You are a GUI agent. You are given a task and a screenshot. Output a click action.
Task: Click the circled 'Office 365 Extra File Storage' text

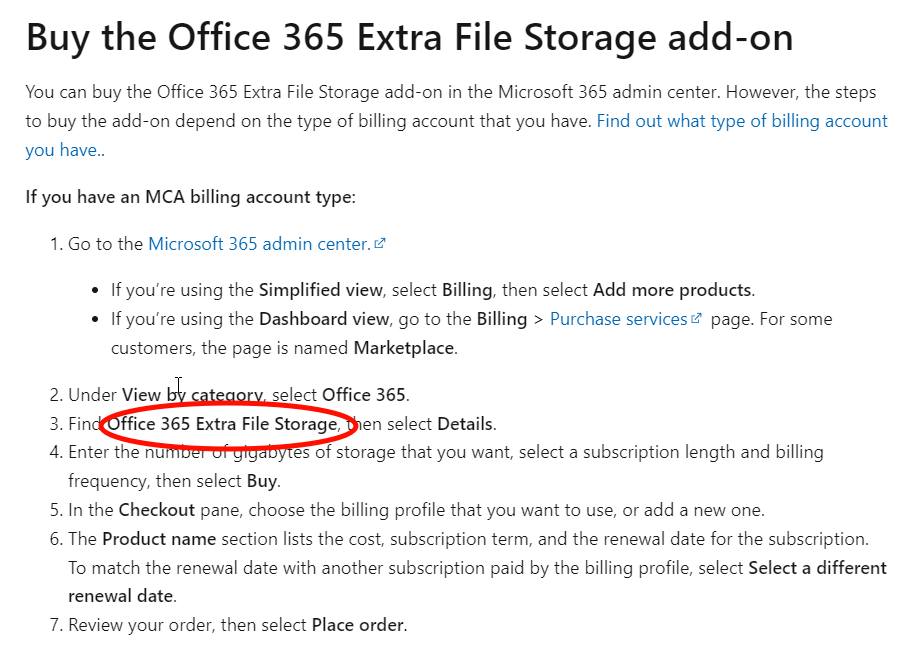pos(222,424)
